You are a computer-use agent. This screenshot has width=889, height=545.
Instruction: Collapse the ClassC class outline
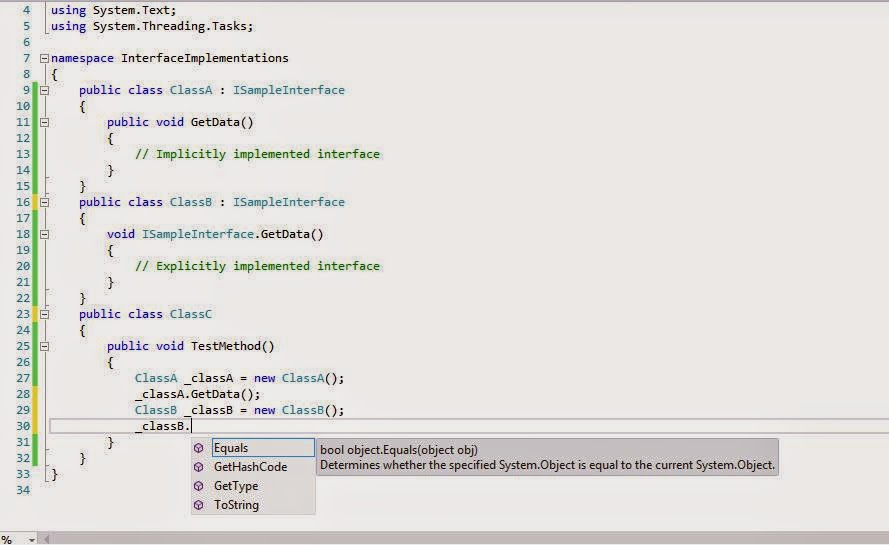click(44, 314)
